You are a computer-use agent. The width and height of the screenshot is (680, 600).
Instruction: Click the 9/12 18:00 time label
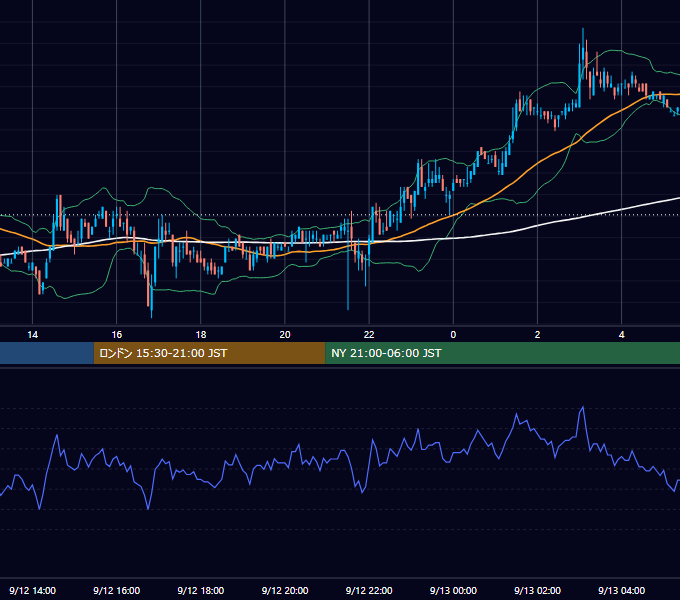tap(201, 590)
